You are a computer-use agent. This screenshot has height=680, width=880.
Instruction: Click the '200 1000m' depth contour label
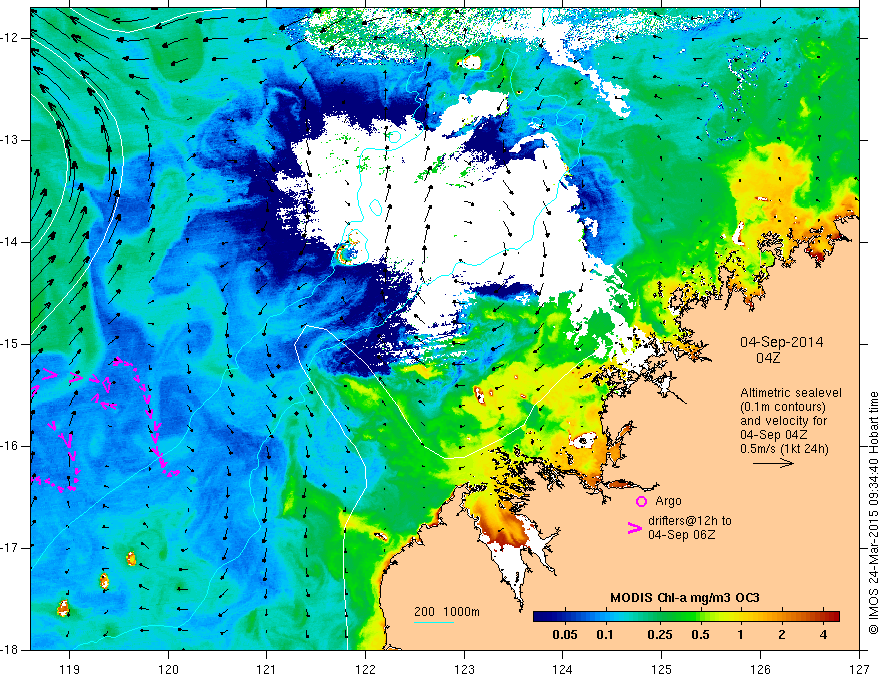click(447, 612)
